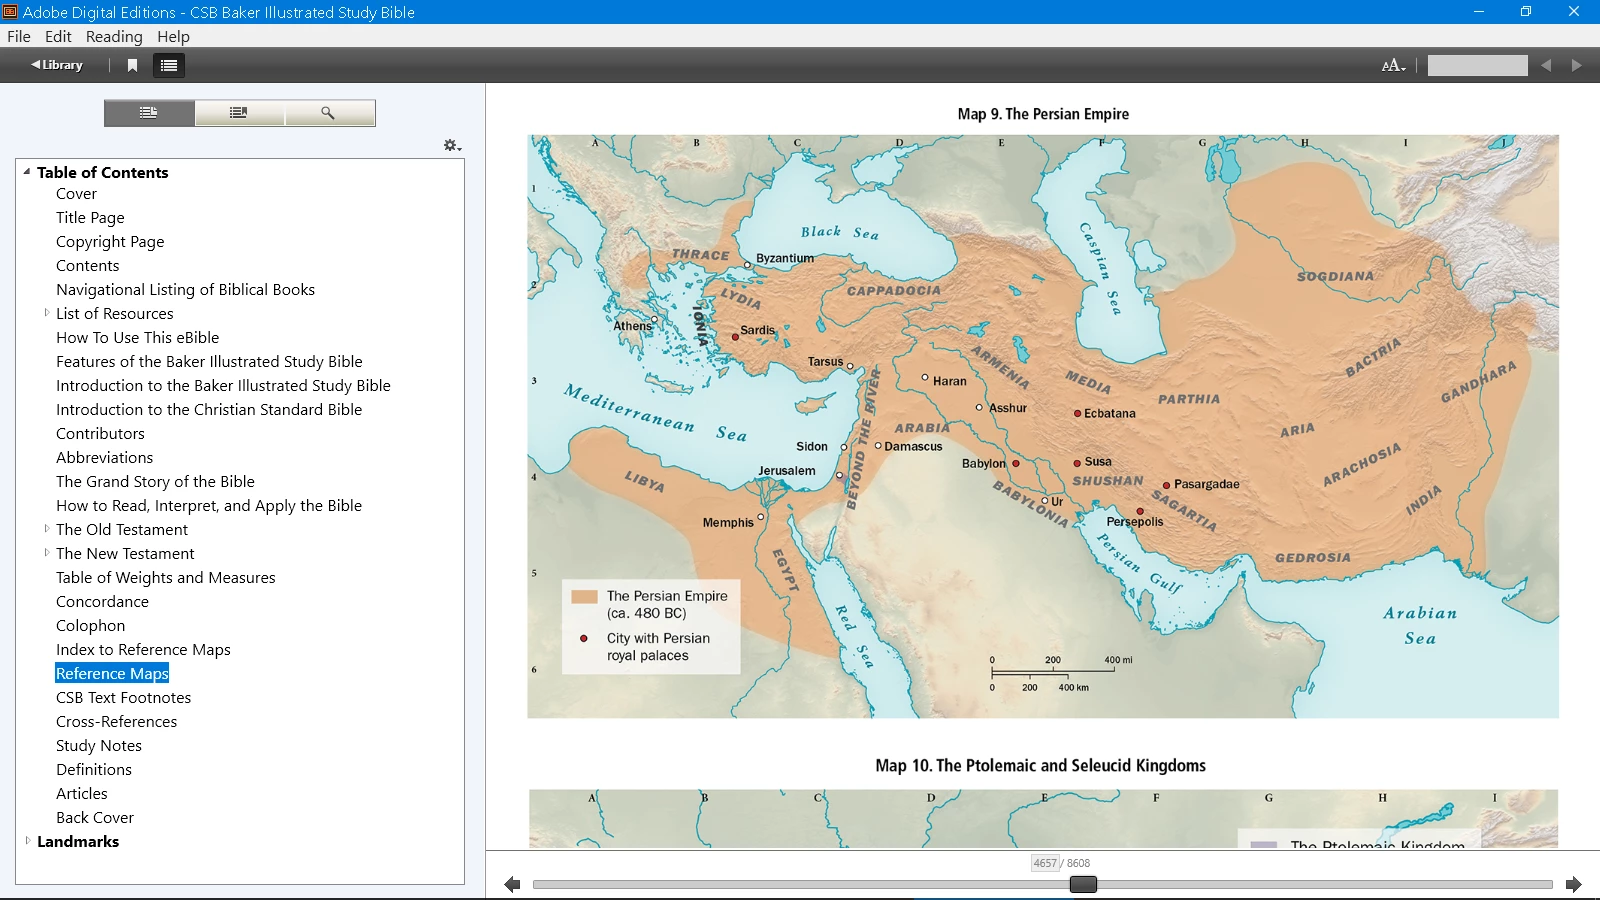Open How To Use This eBible

coord(137,338)
